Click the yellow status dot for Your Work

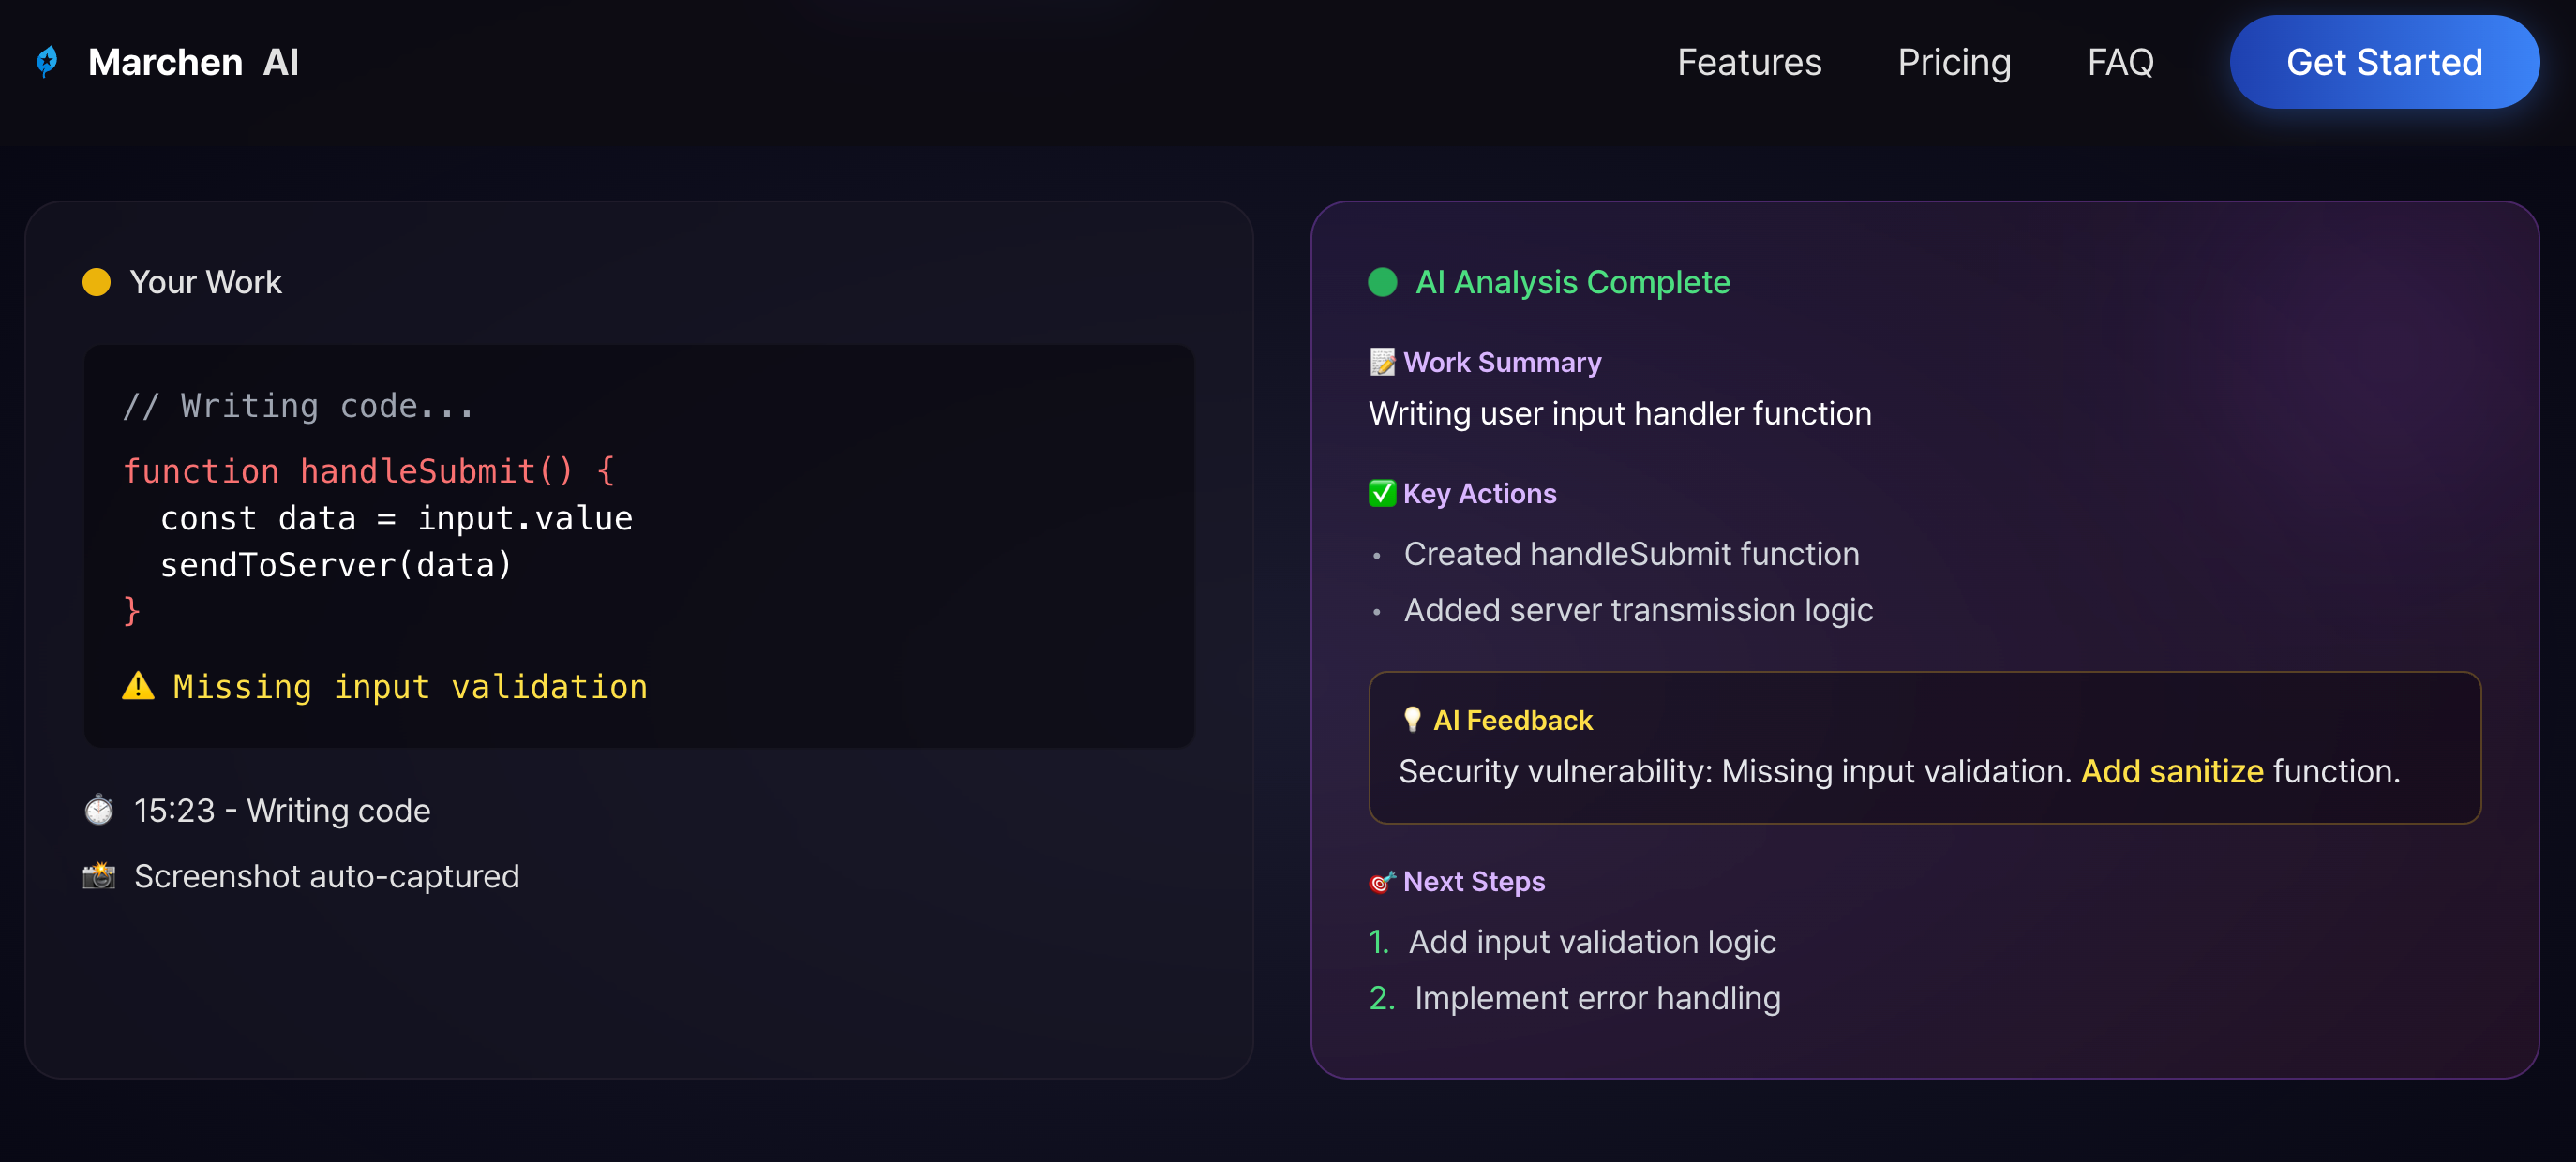96,282
